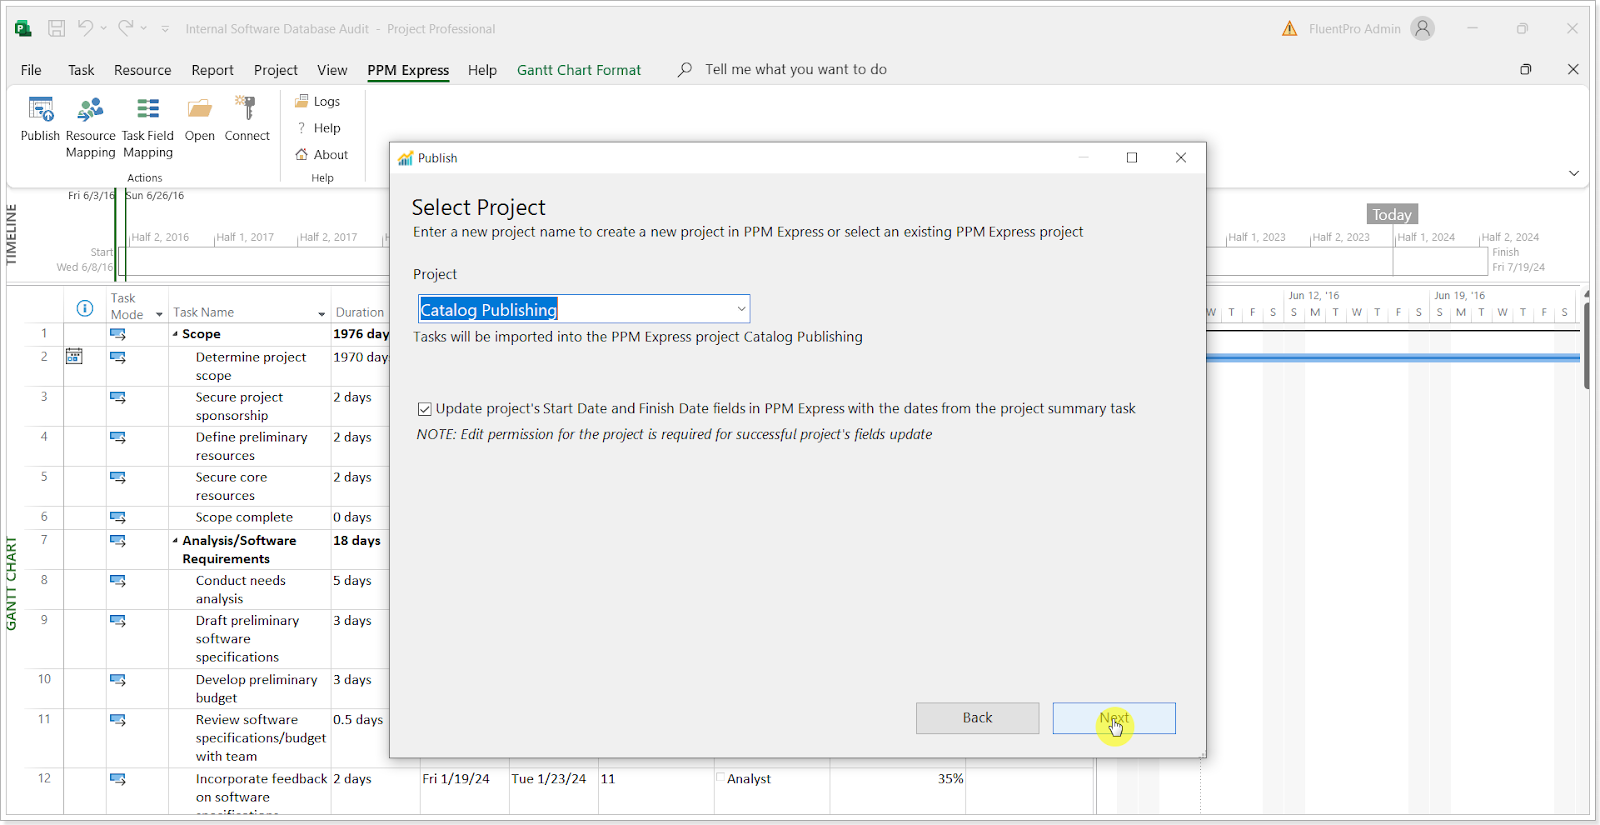Click the 35% complete cell
Image resolution: width=1600 pixels, height=825 pixels.
(950, 779)
